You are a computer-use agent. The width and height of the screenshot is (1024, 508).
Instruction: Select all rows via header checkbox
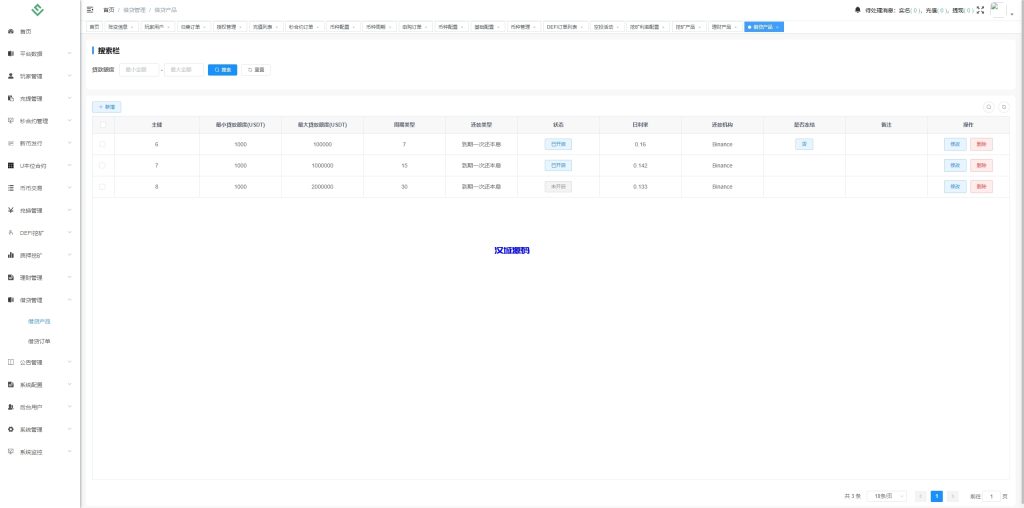[102, 124]
